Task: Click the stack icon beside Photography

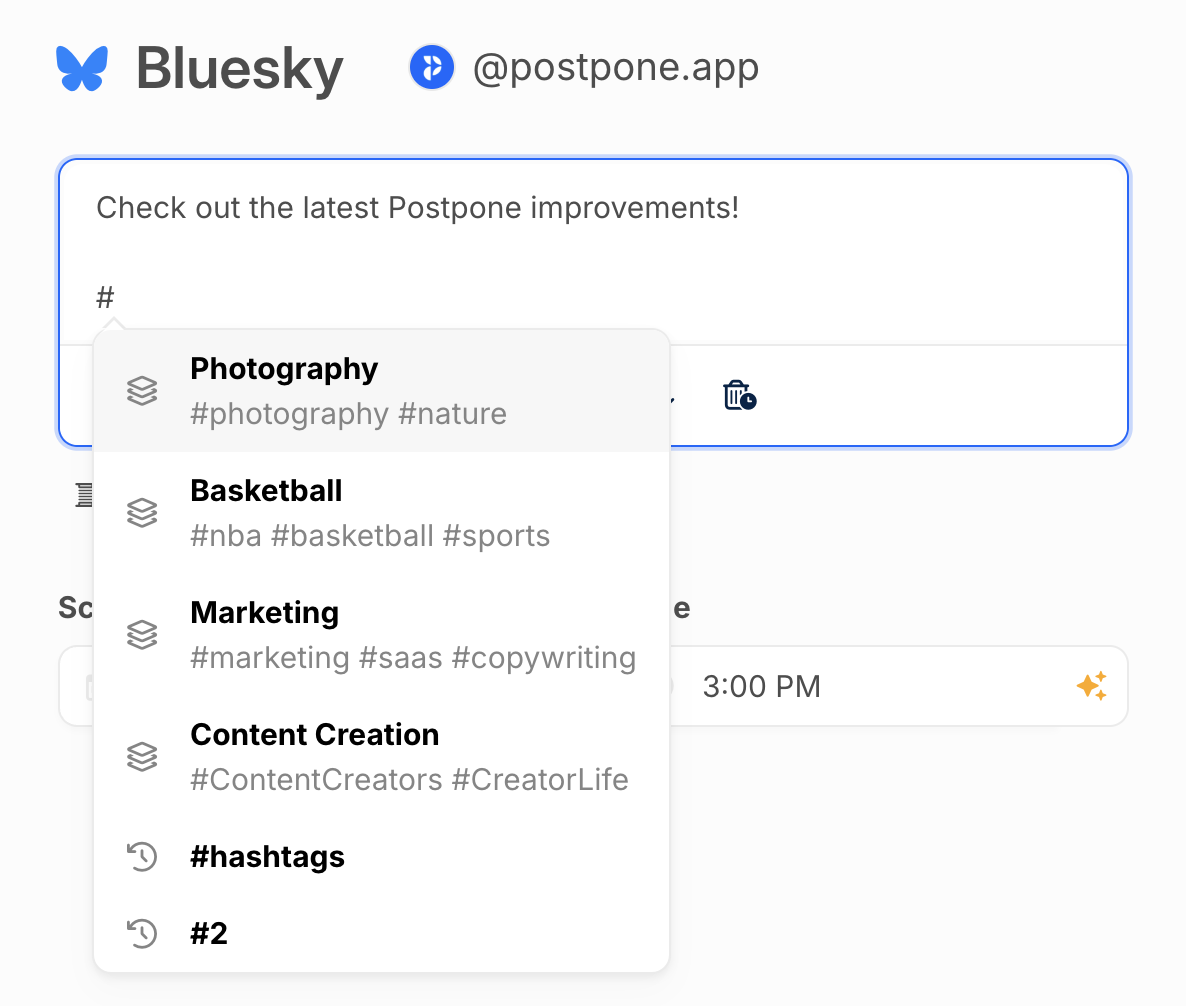Action: tap(142, 391)
